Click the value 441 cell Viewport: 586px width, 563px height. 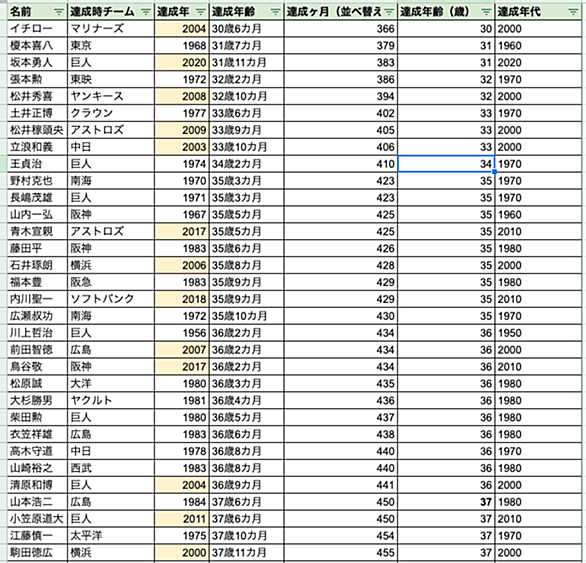point(341,485)
